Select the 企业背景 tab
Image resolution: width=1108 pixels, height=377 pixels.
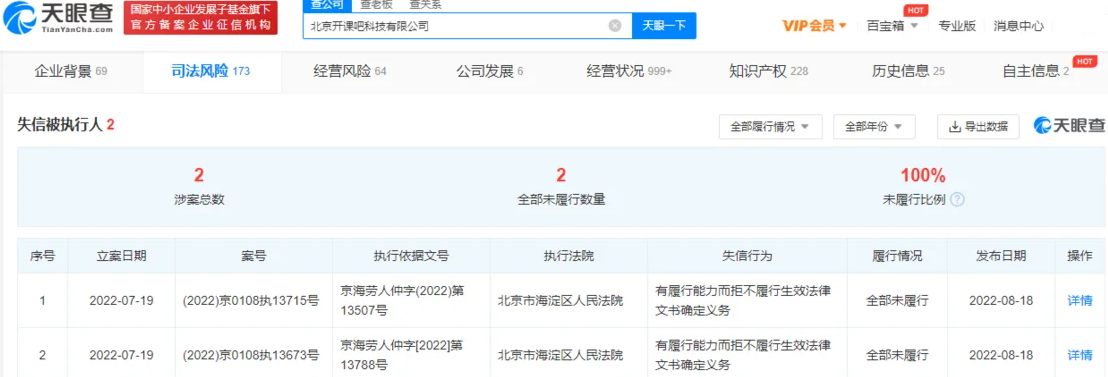tap(71, 71)
